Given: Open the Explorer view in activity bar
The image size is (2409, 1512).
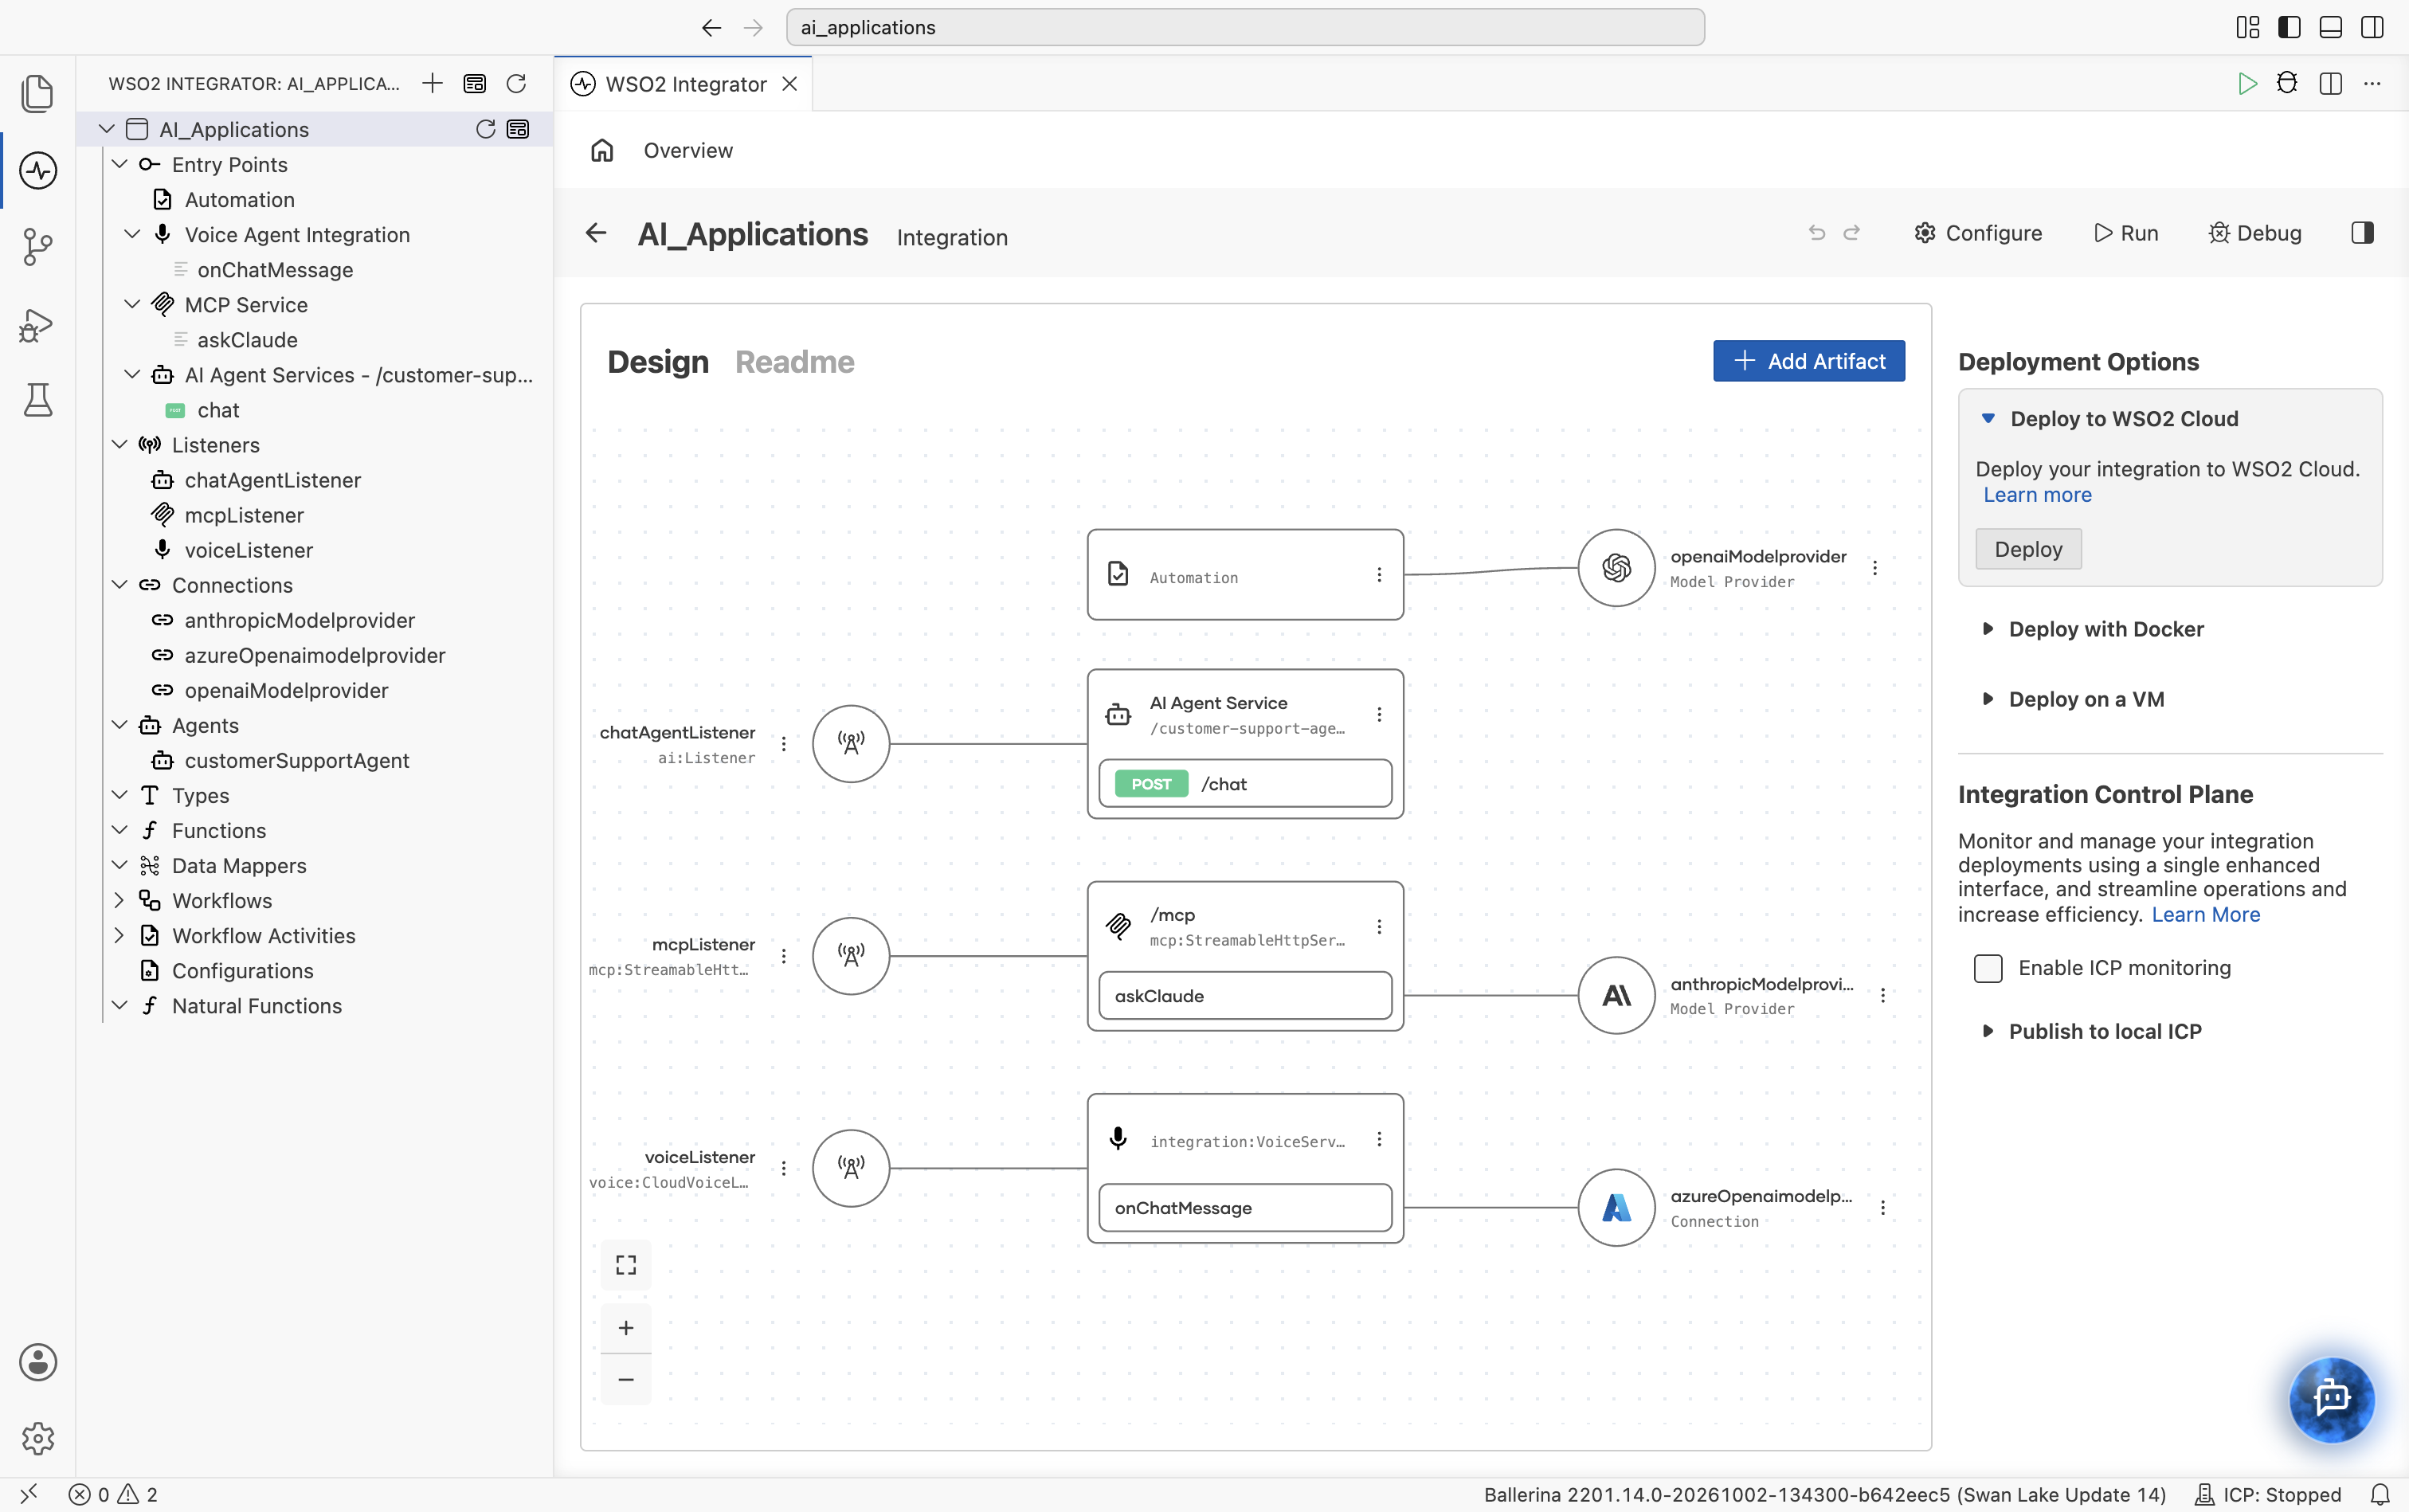Looking at the screenshot, I should tap(37, 94).
